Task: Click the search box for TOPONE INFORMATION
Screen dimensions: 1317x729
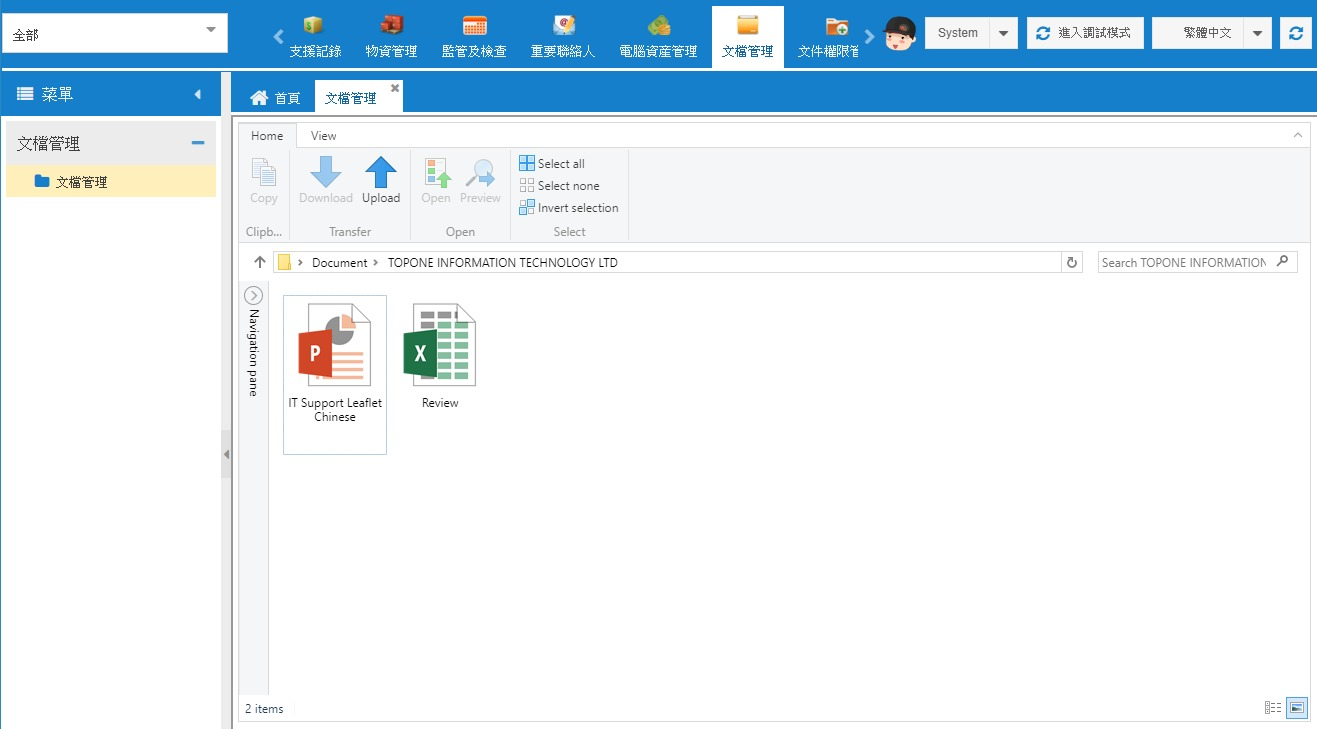Action: pos(1185,263)
